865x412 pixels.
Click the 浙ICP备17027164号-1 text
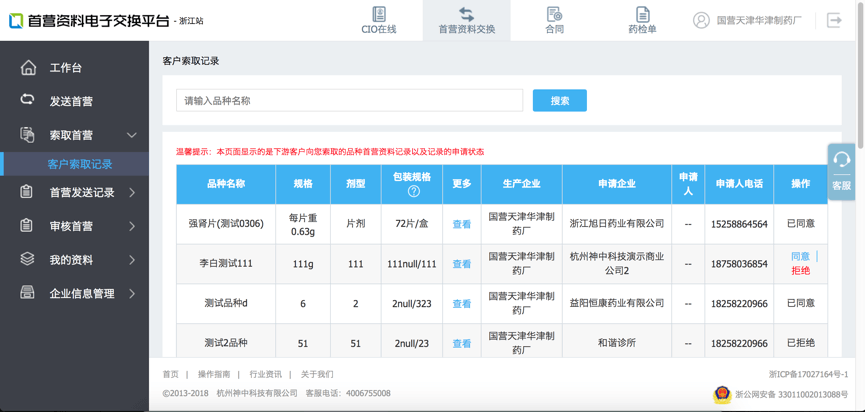[x=808, y=374]
